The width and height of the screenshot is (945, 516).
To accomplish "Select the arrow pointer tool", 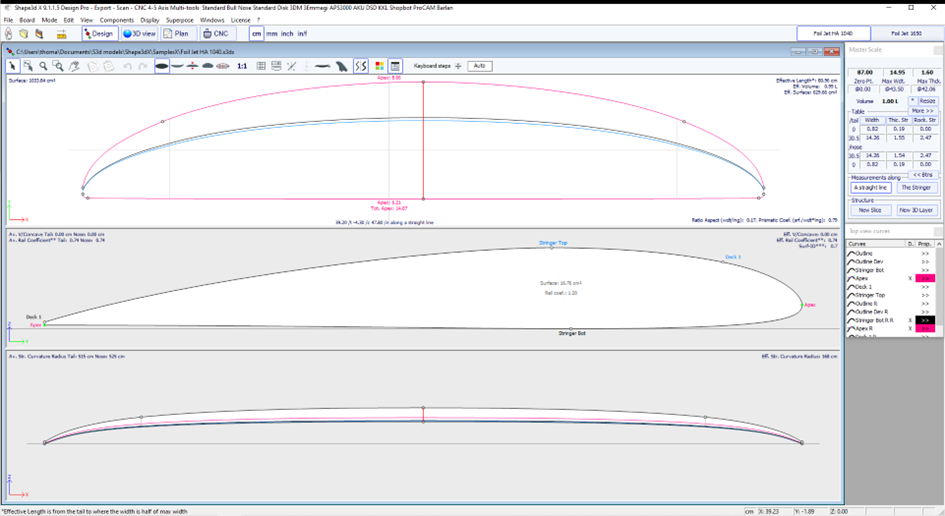I will coord(13,66).
